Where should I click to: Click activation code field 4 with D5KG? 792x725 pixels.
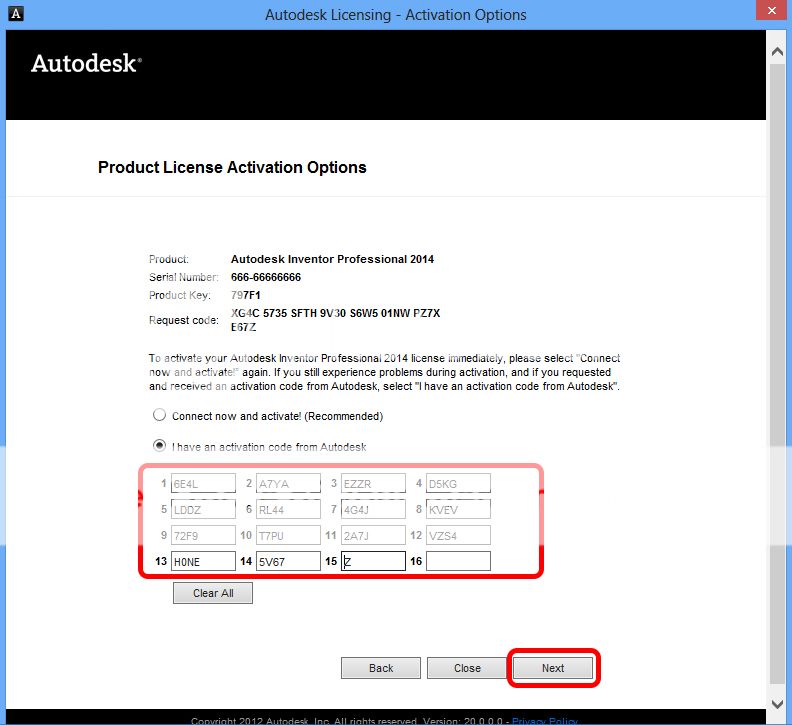click(458, 483)
